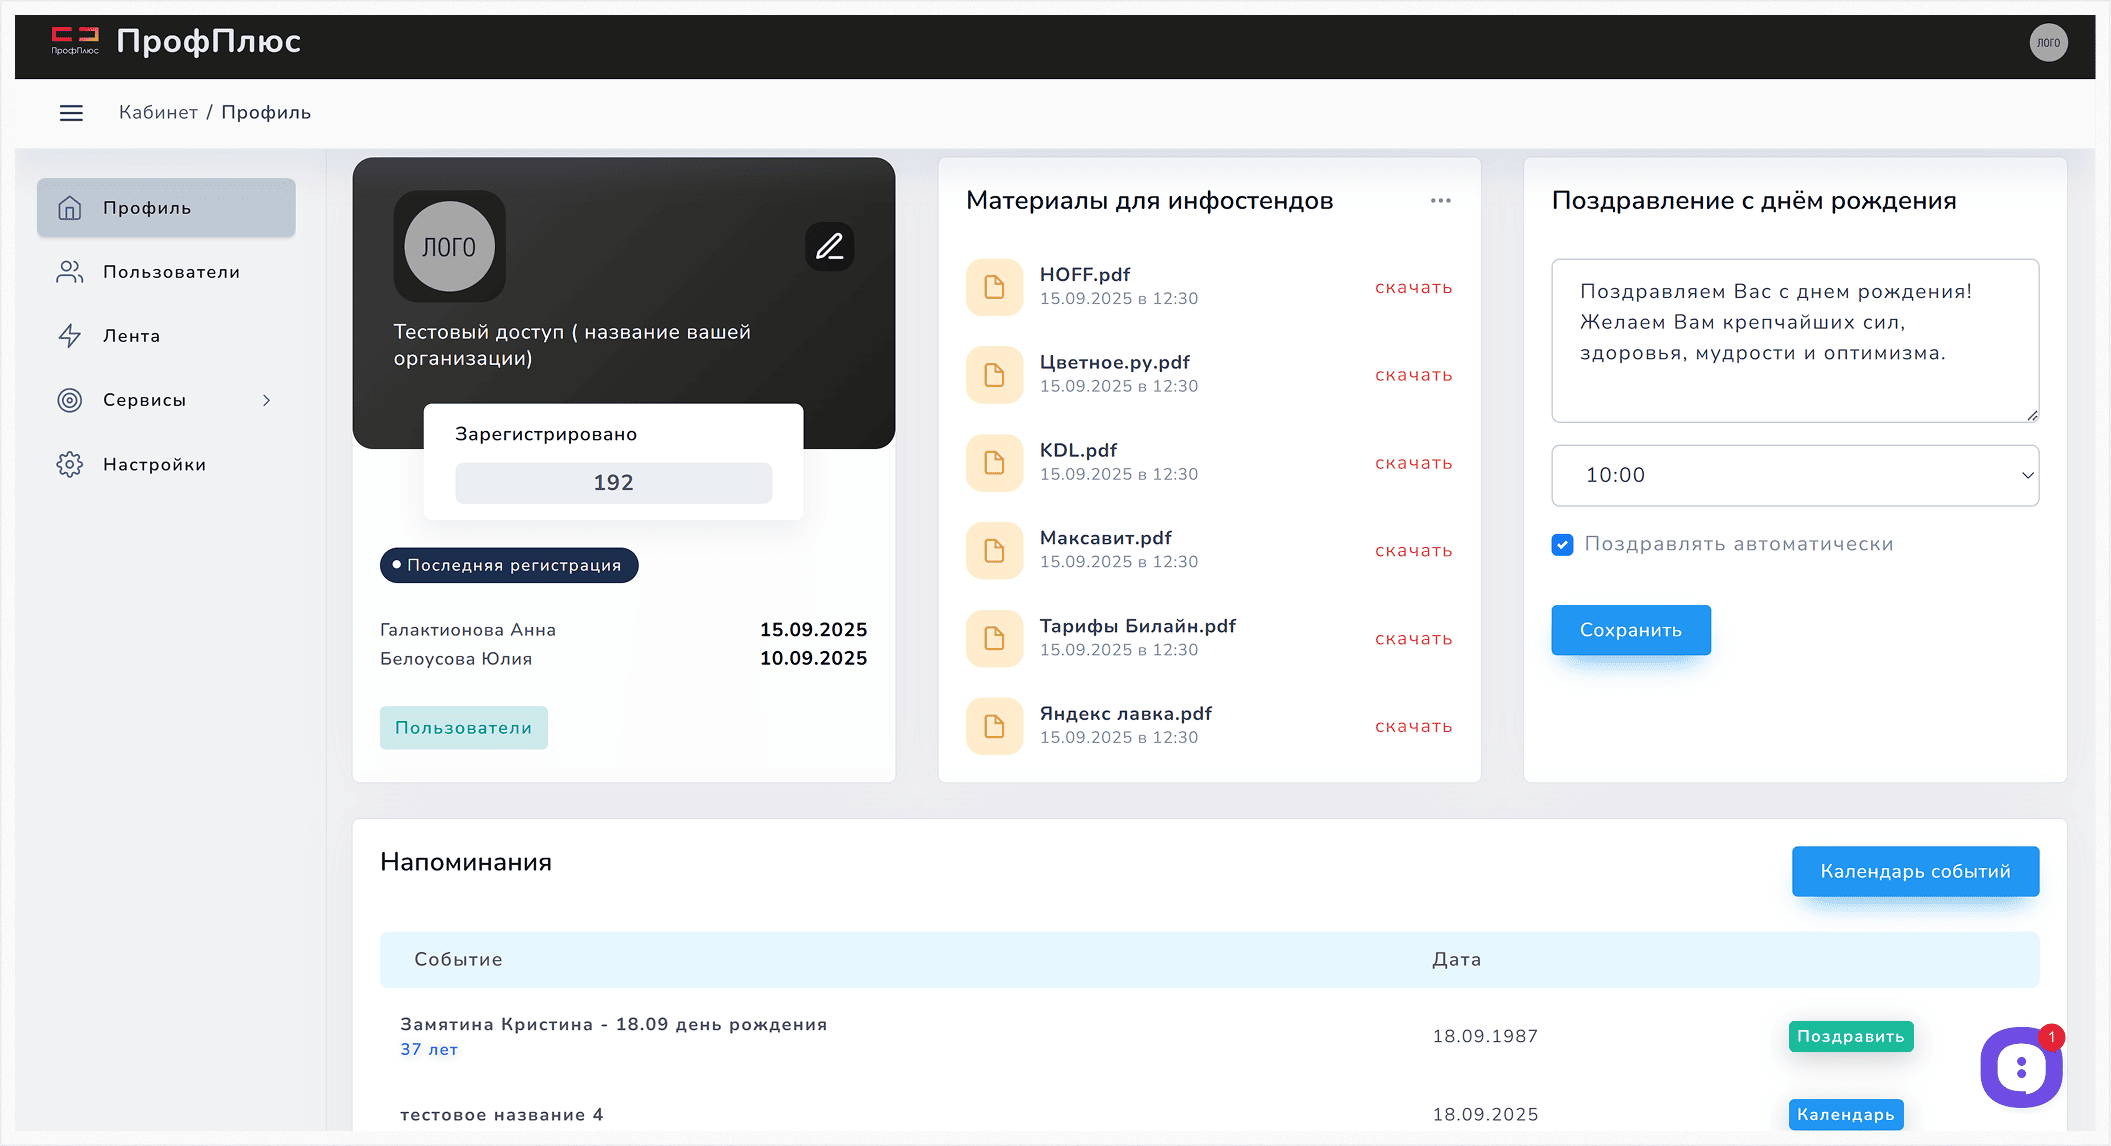Open the 10:00 time dropdown
This screenshot has width=2111, height=1146.
click(x=1794, y=475)
